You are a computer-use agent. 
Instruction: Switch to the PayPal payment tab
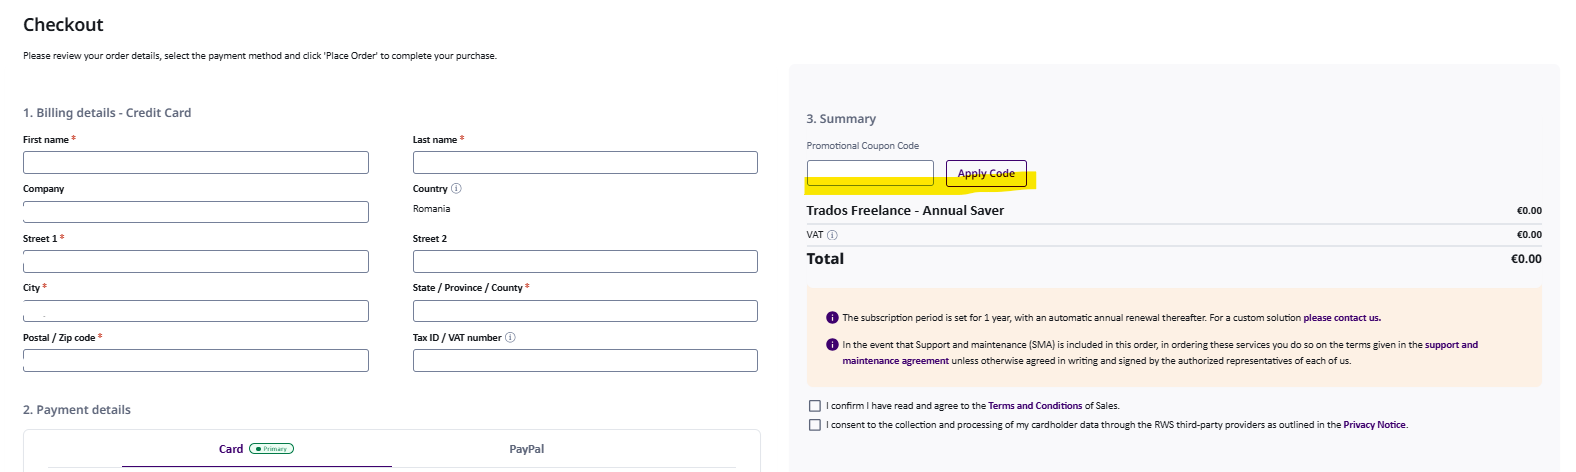(x=526, y=449)
